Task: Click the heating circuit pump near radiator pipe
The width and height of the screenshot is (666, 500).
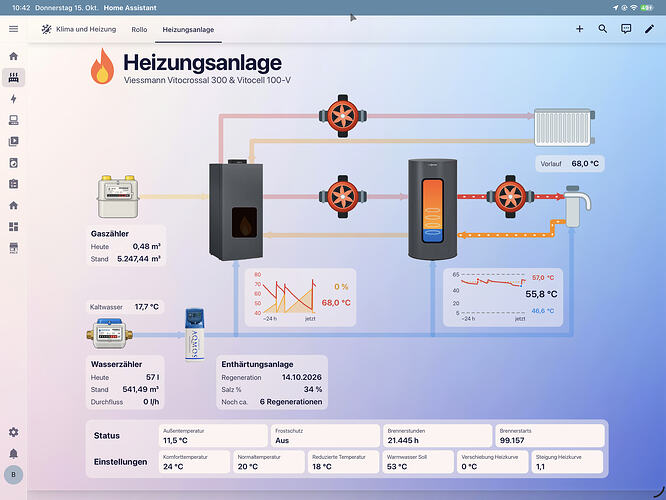Action: [343, 116]
